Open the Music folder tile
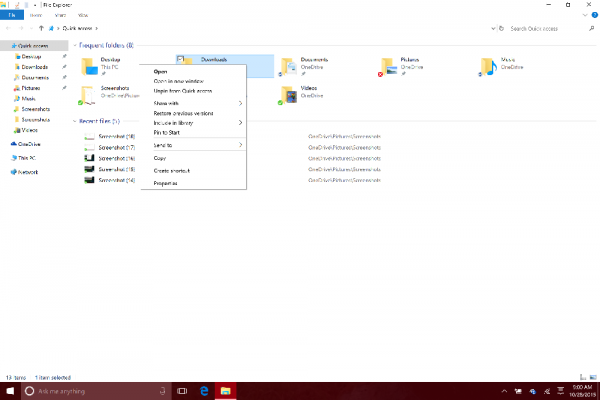The height and width of the screenshot is (400, 600). (501, 66)
